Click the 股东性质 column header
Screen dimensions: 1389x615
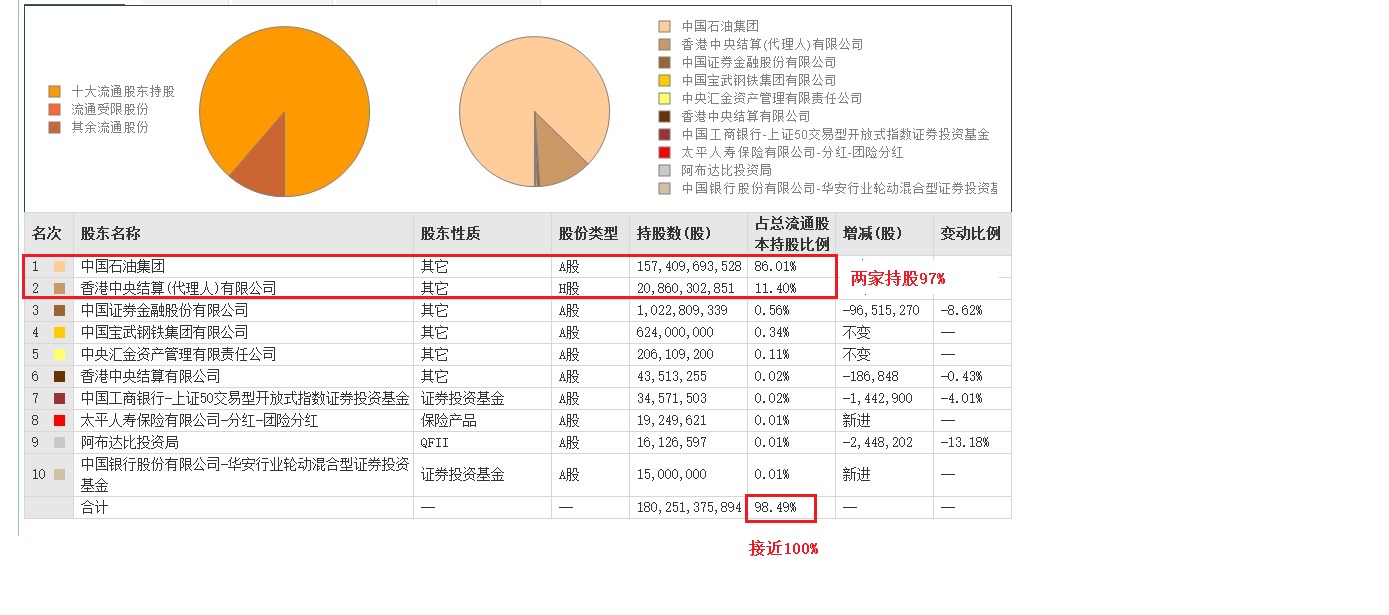pos(482,234)
